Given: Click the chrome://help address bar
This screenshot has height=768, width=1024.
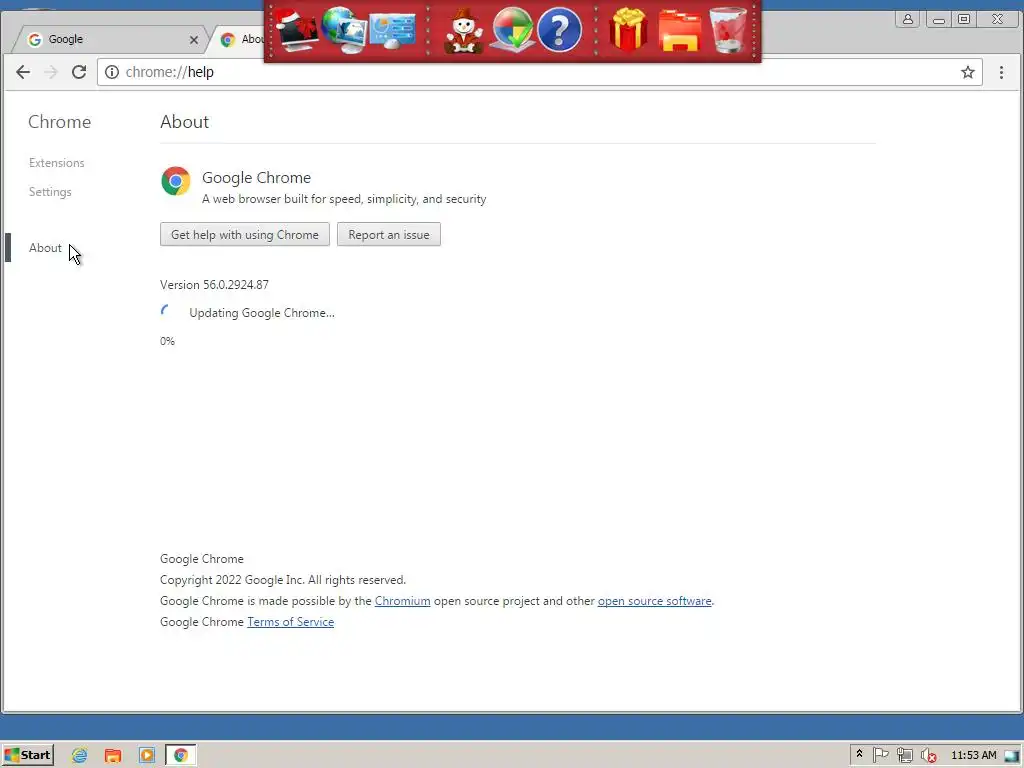Looking at the screenshot, I should pyautogui.click(x=539, y=72).
